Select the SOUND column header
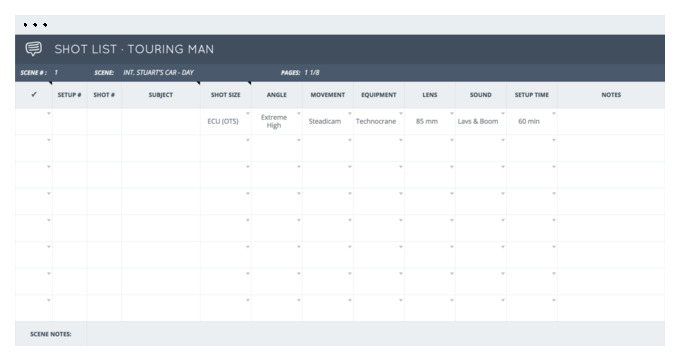This screenshot has width=680, height=361. [481, 95]
